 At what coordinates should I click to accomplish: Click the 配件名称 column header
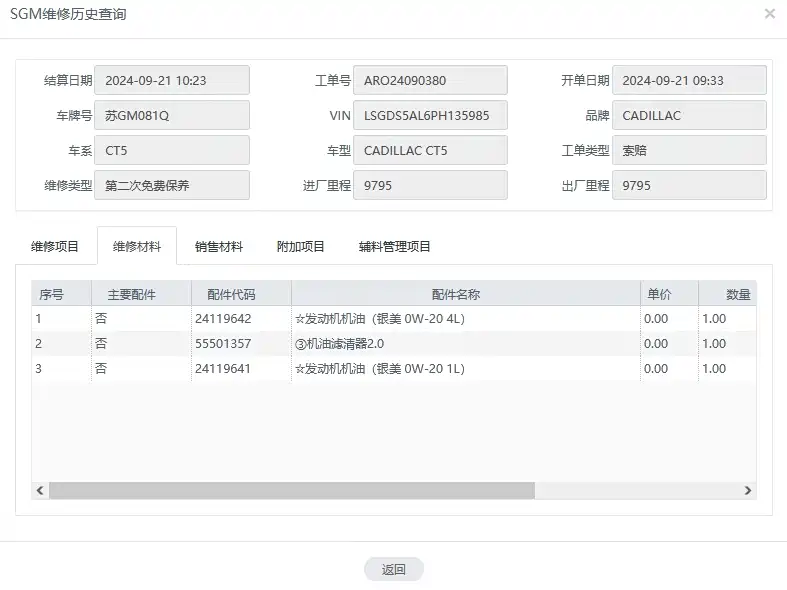[466, 294]
